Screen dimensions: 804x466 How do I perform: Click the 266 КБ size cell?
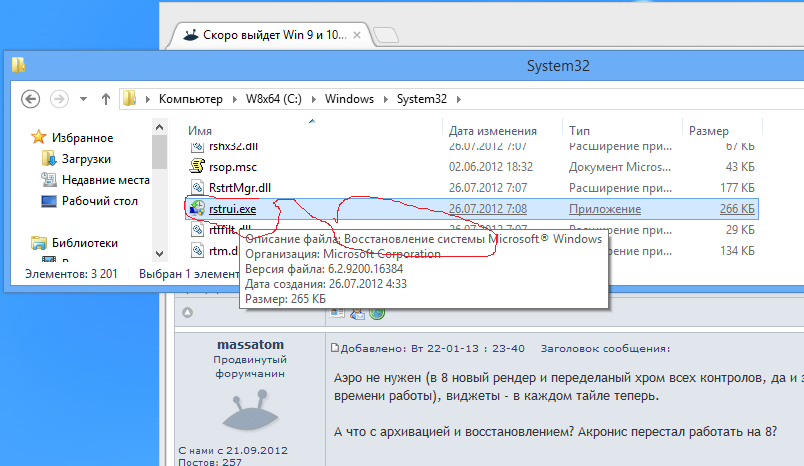tap(737, 209)
